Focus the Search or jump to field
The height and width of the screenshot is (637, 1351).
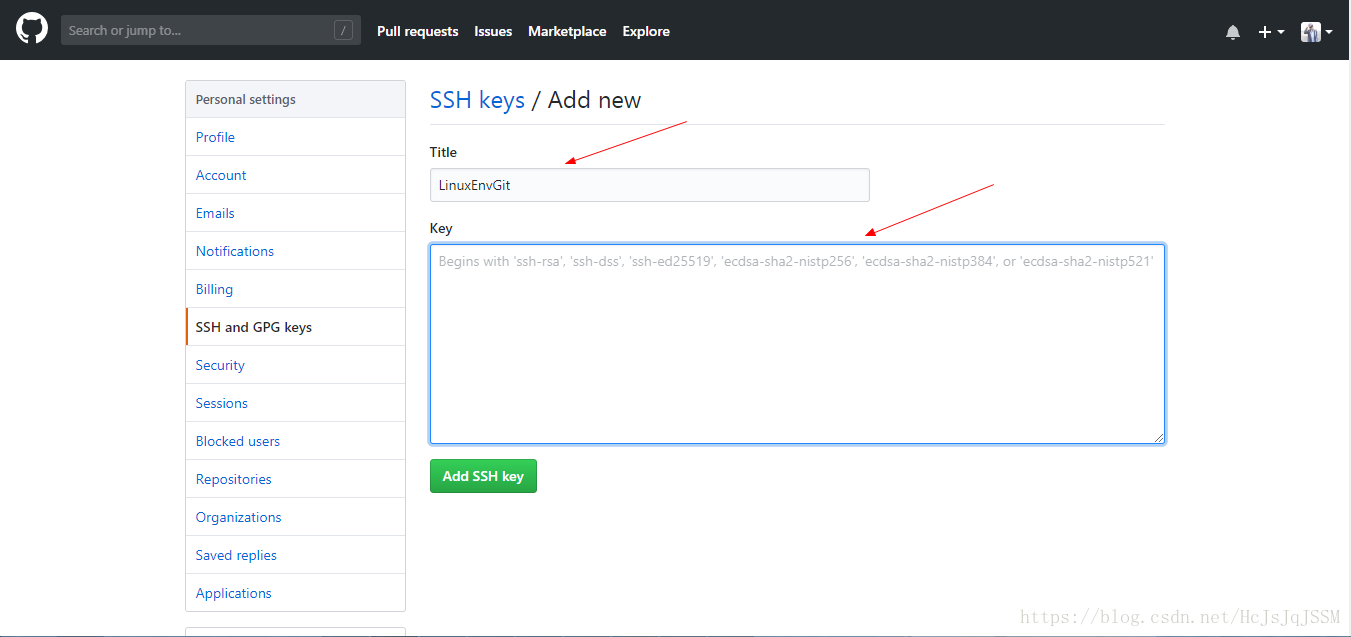pyautogui.click(x=211, y=31)
